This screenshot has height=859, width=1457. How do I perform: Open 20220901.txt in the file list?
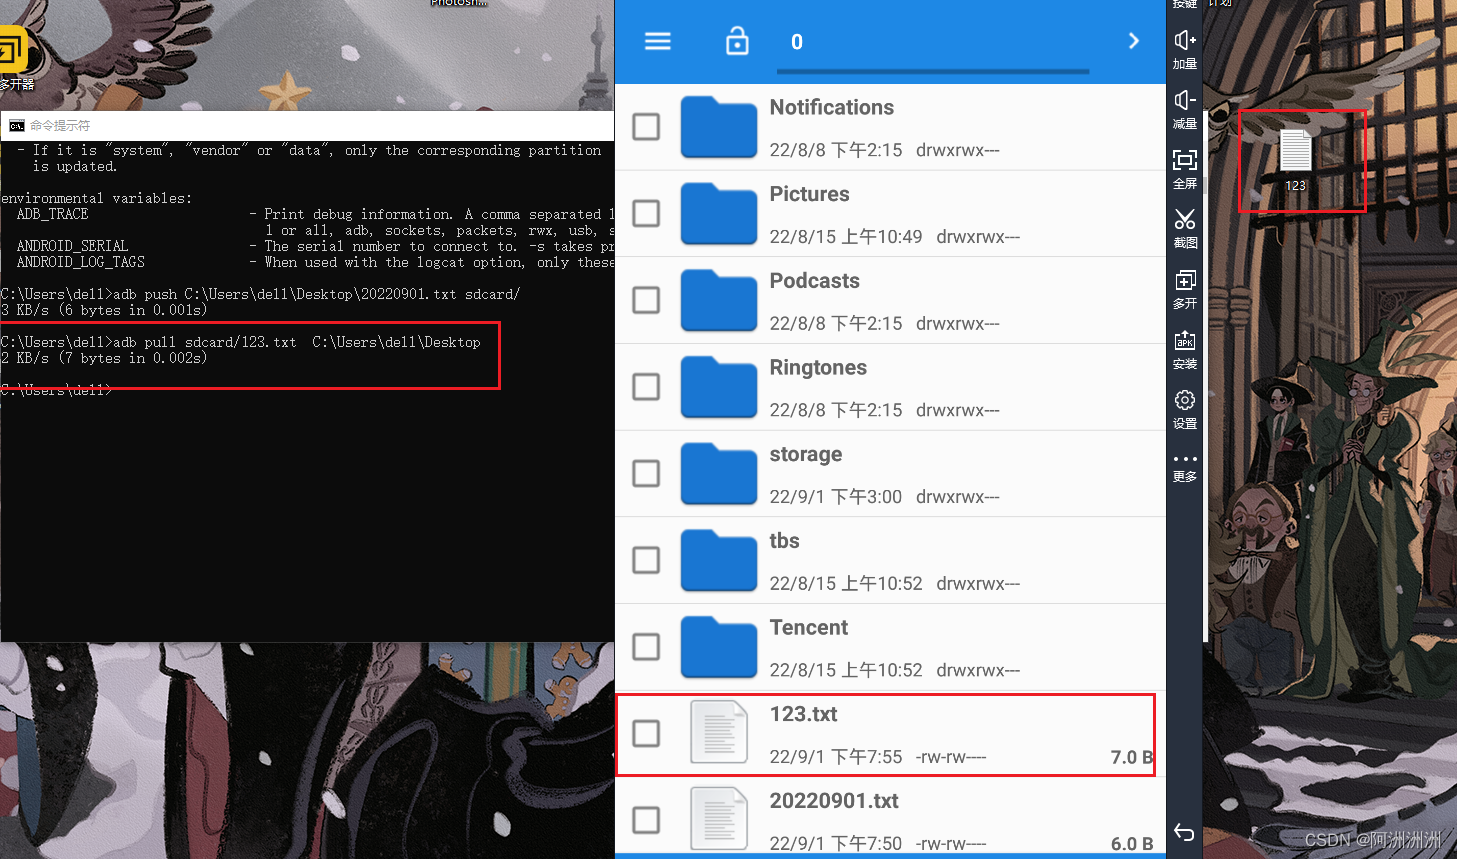[833, 801]
